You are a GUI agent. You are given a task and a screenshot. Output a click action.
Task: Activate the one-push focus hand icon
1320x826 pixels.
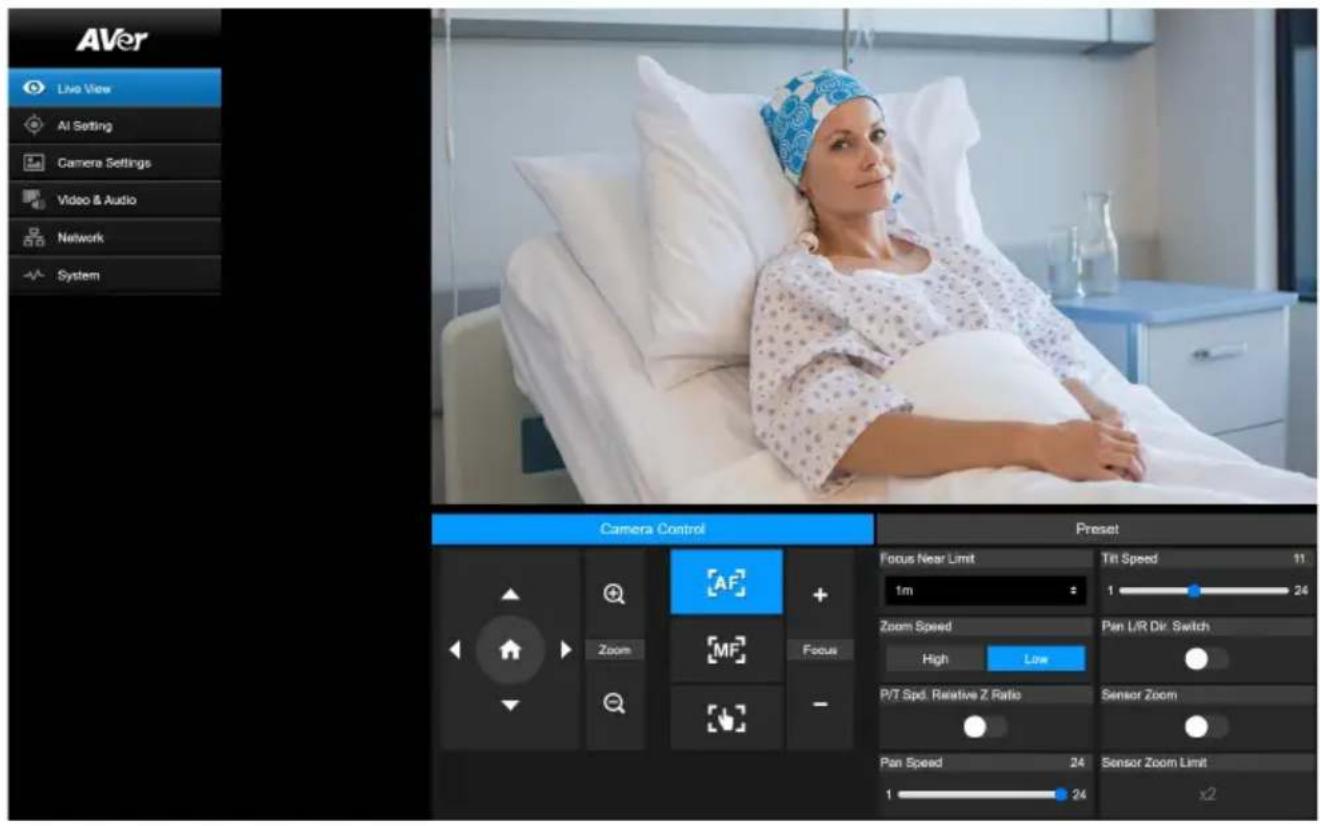pyautogui.click(x=727, y=718)
